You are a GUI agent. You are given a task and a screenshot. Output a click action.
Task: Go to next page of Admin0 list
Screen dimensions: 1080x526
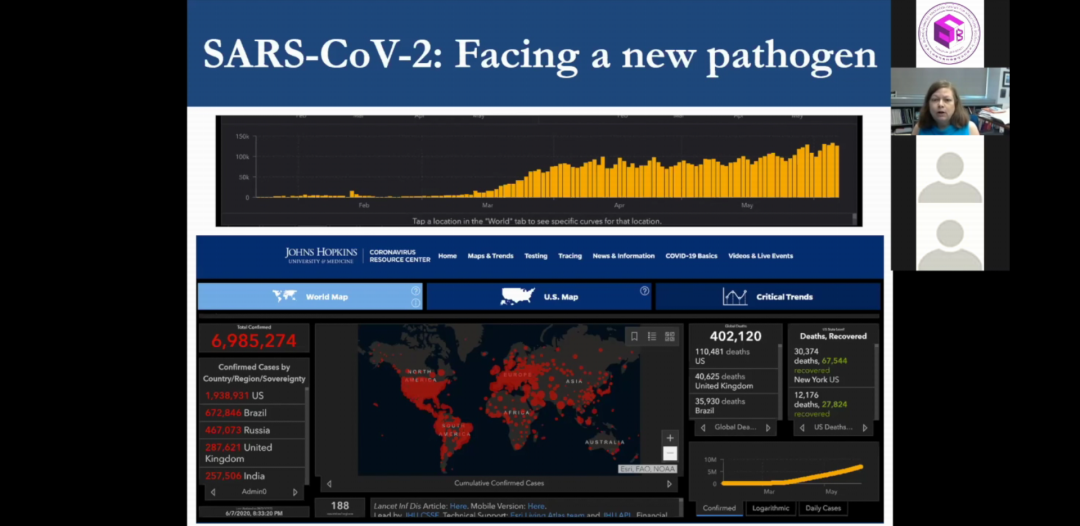[295, 492]
